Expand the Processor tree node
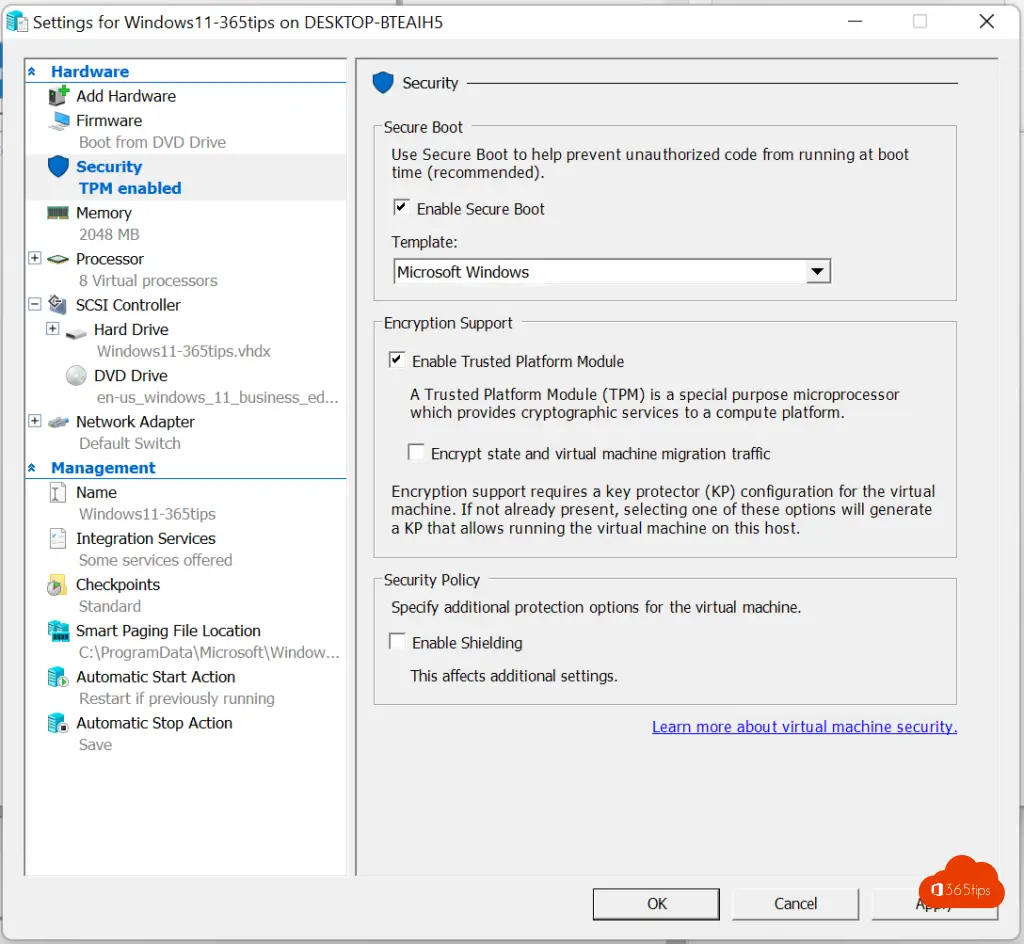This screenshot has width=1024, height=944. pos(35,258)
